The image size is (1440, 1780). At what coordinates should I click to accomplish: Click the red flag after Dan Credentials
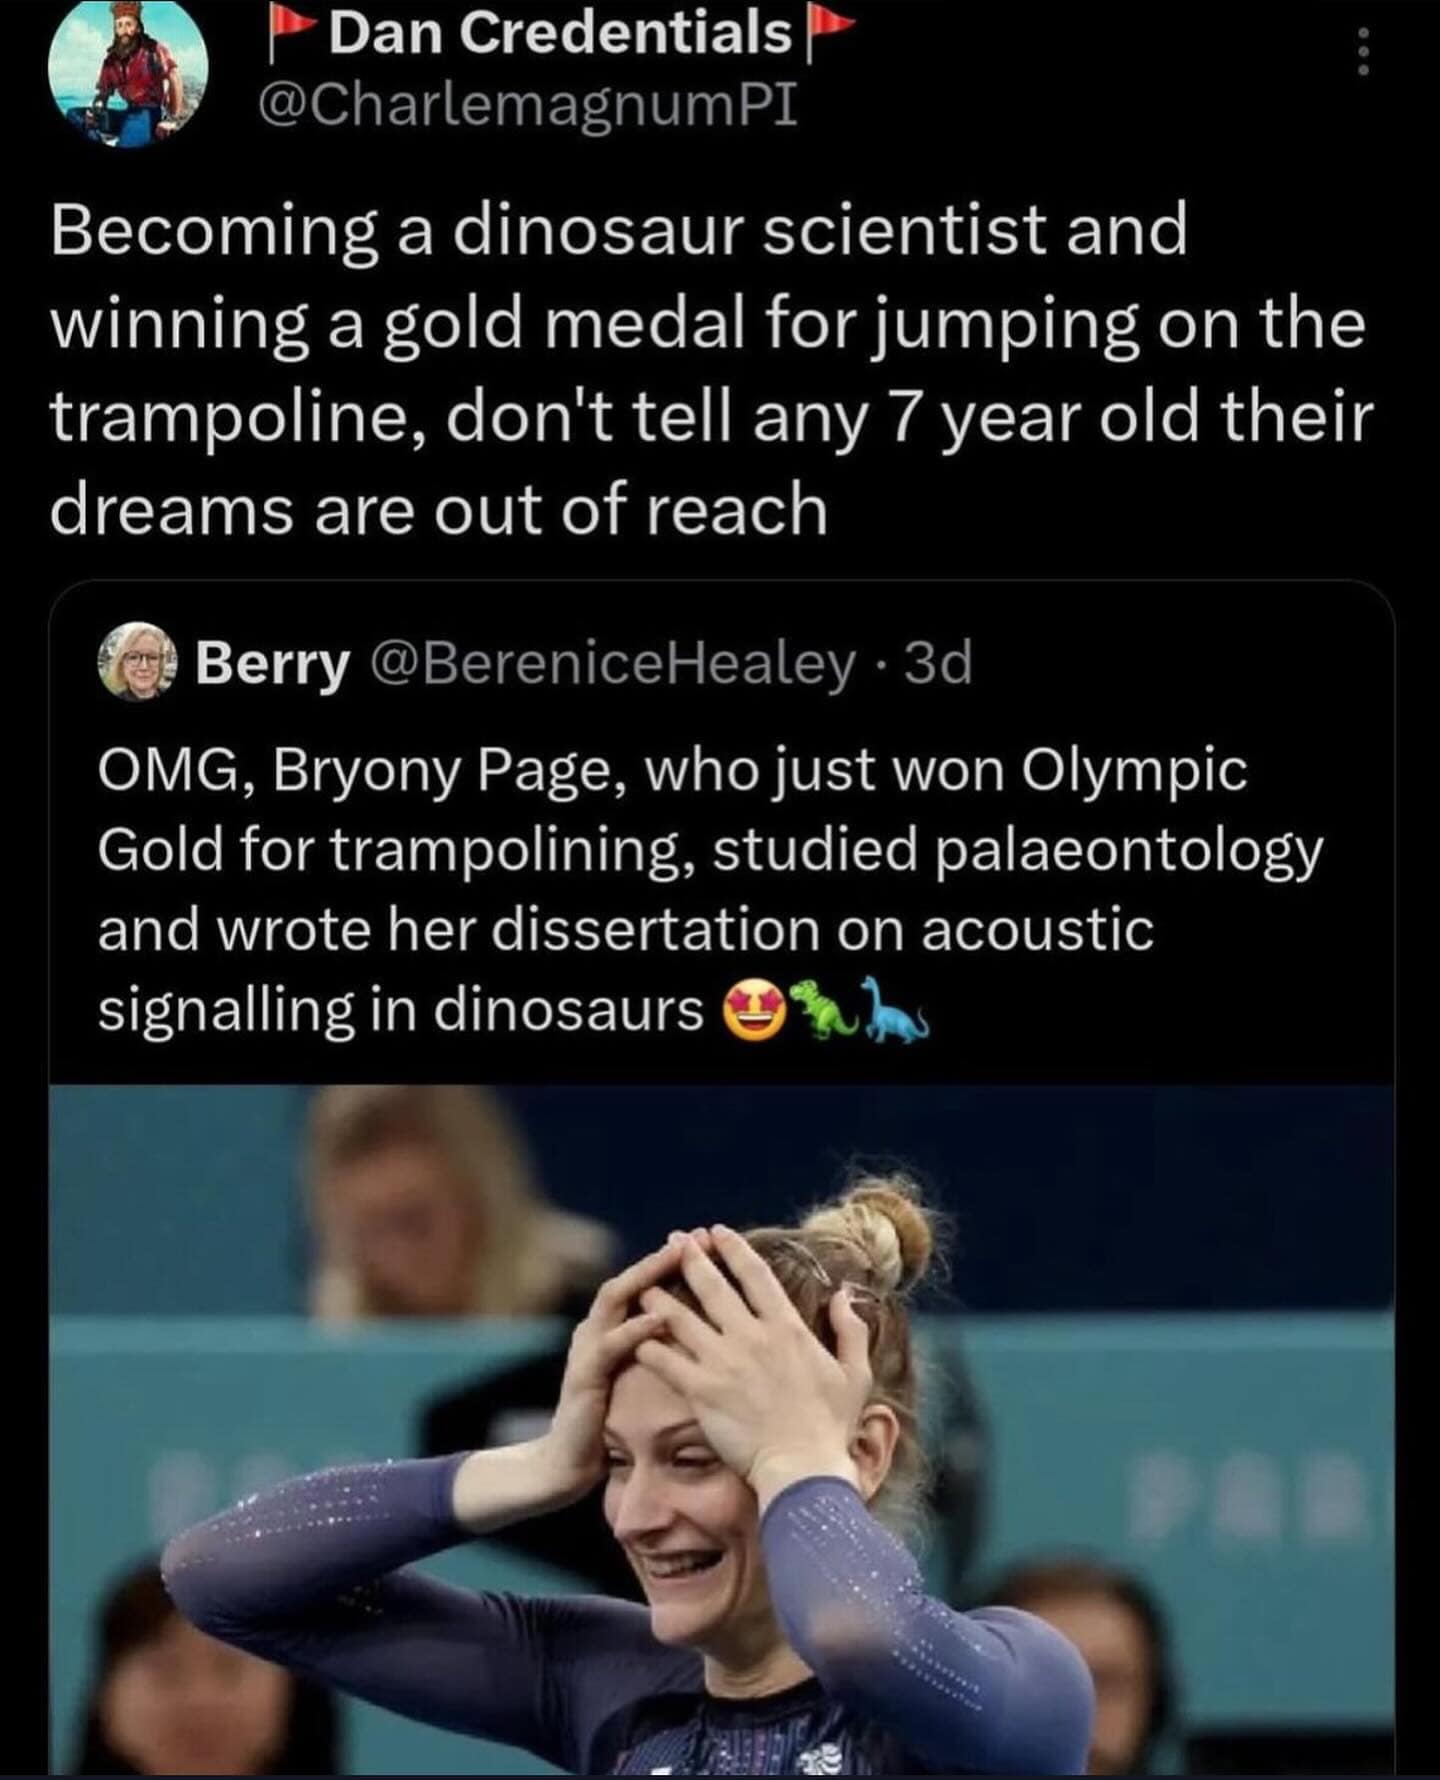(x=825, y=35)
